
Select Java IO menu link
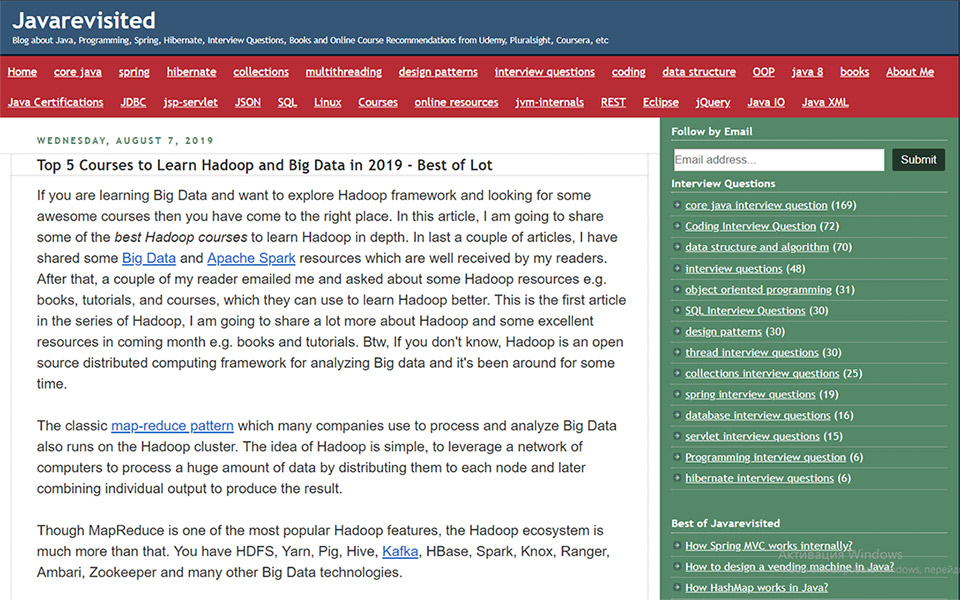click(766, 102)
